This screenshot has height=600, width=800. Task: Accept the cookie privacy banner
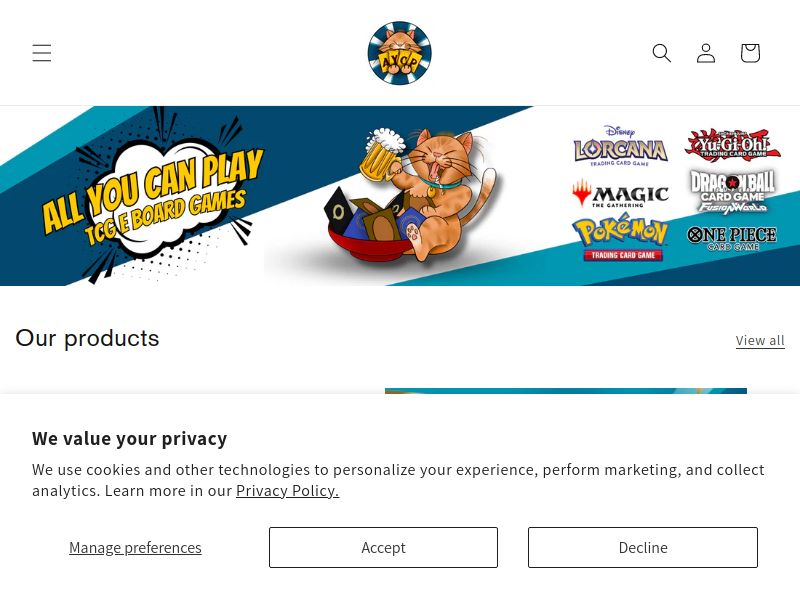(x=383, y=547)
